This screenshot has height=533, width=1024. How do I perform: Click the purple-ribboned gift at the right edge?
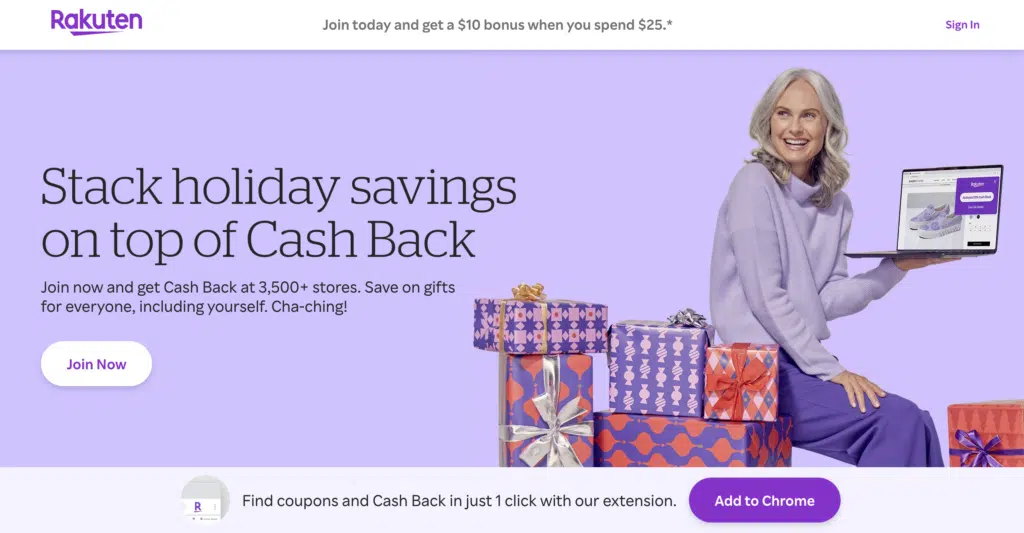pos(984,437)
